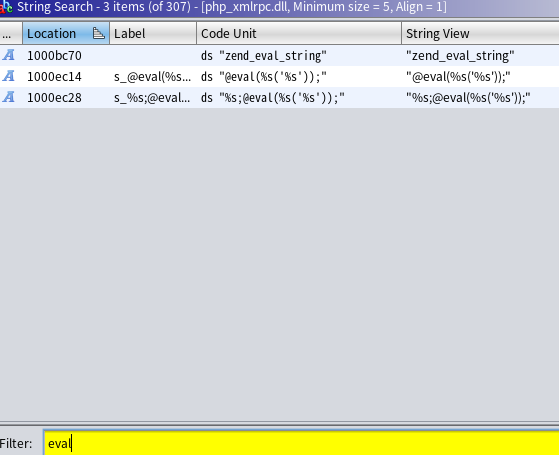Click string type icon for row 1000ec14
Viewport: 559px width, 455px height.
tap(9, 76)
